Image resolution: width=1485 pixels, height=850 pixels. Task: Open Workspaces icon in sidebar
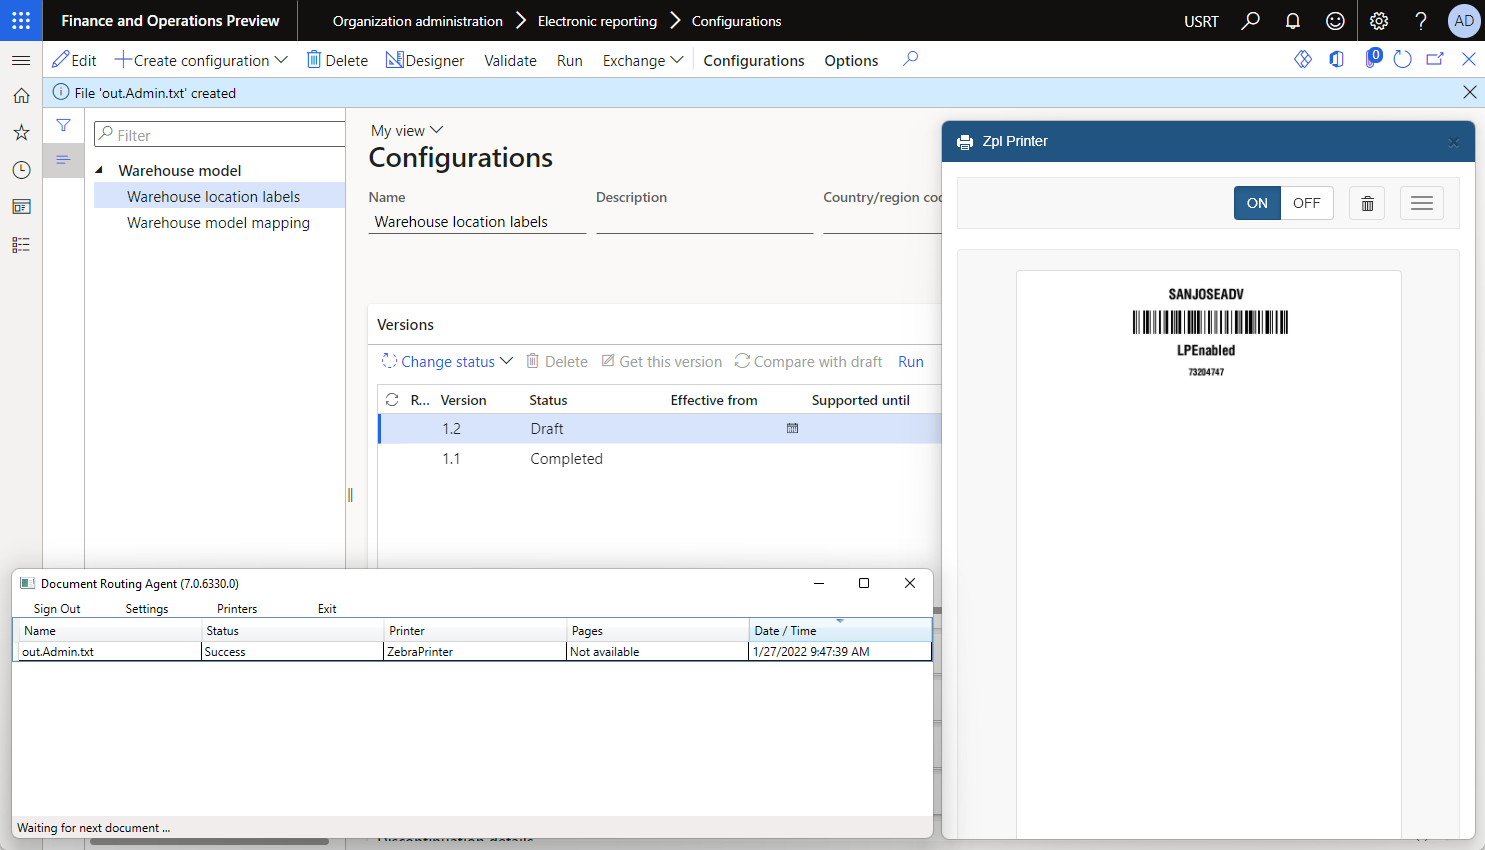click(x=21, y=207)
